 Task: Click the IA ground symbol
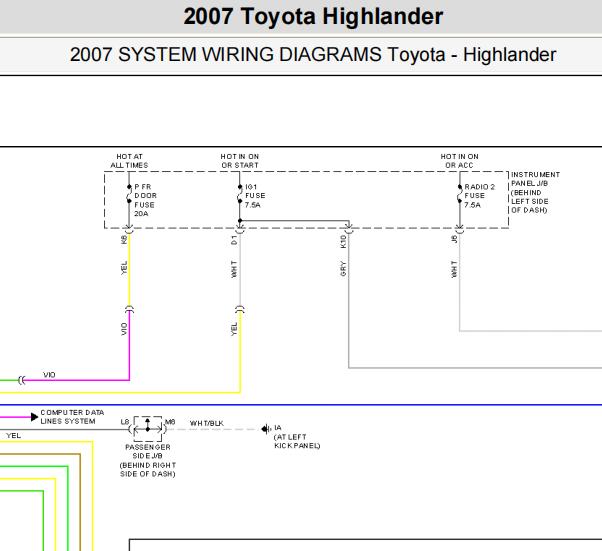click(266, 429)
